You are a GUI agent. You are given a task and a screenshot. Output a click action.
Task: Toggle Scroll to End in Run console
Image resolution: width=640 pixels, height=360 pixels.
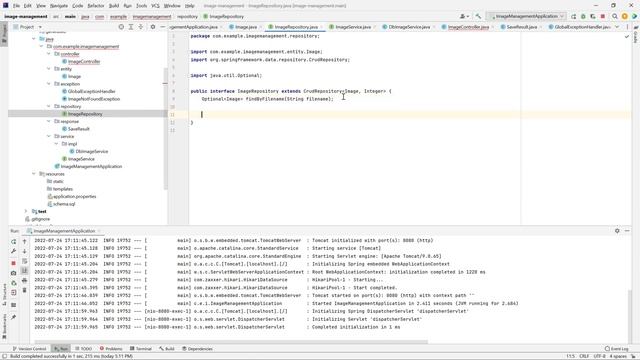pos(24,271)
